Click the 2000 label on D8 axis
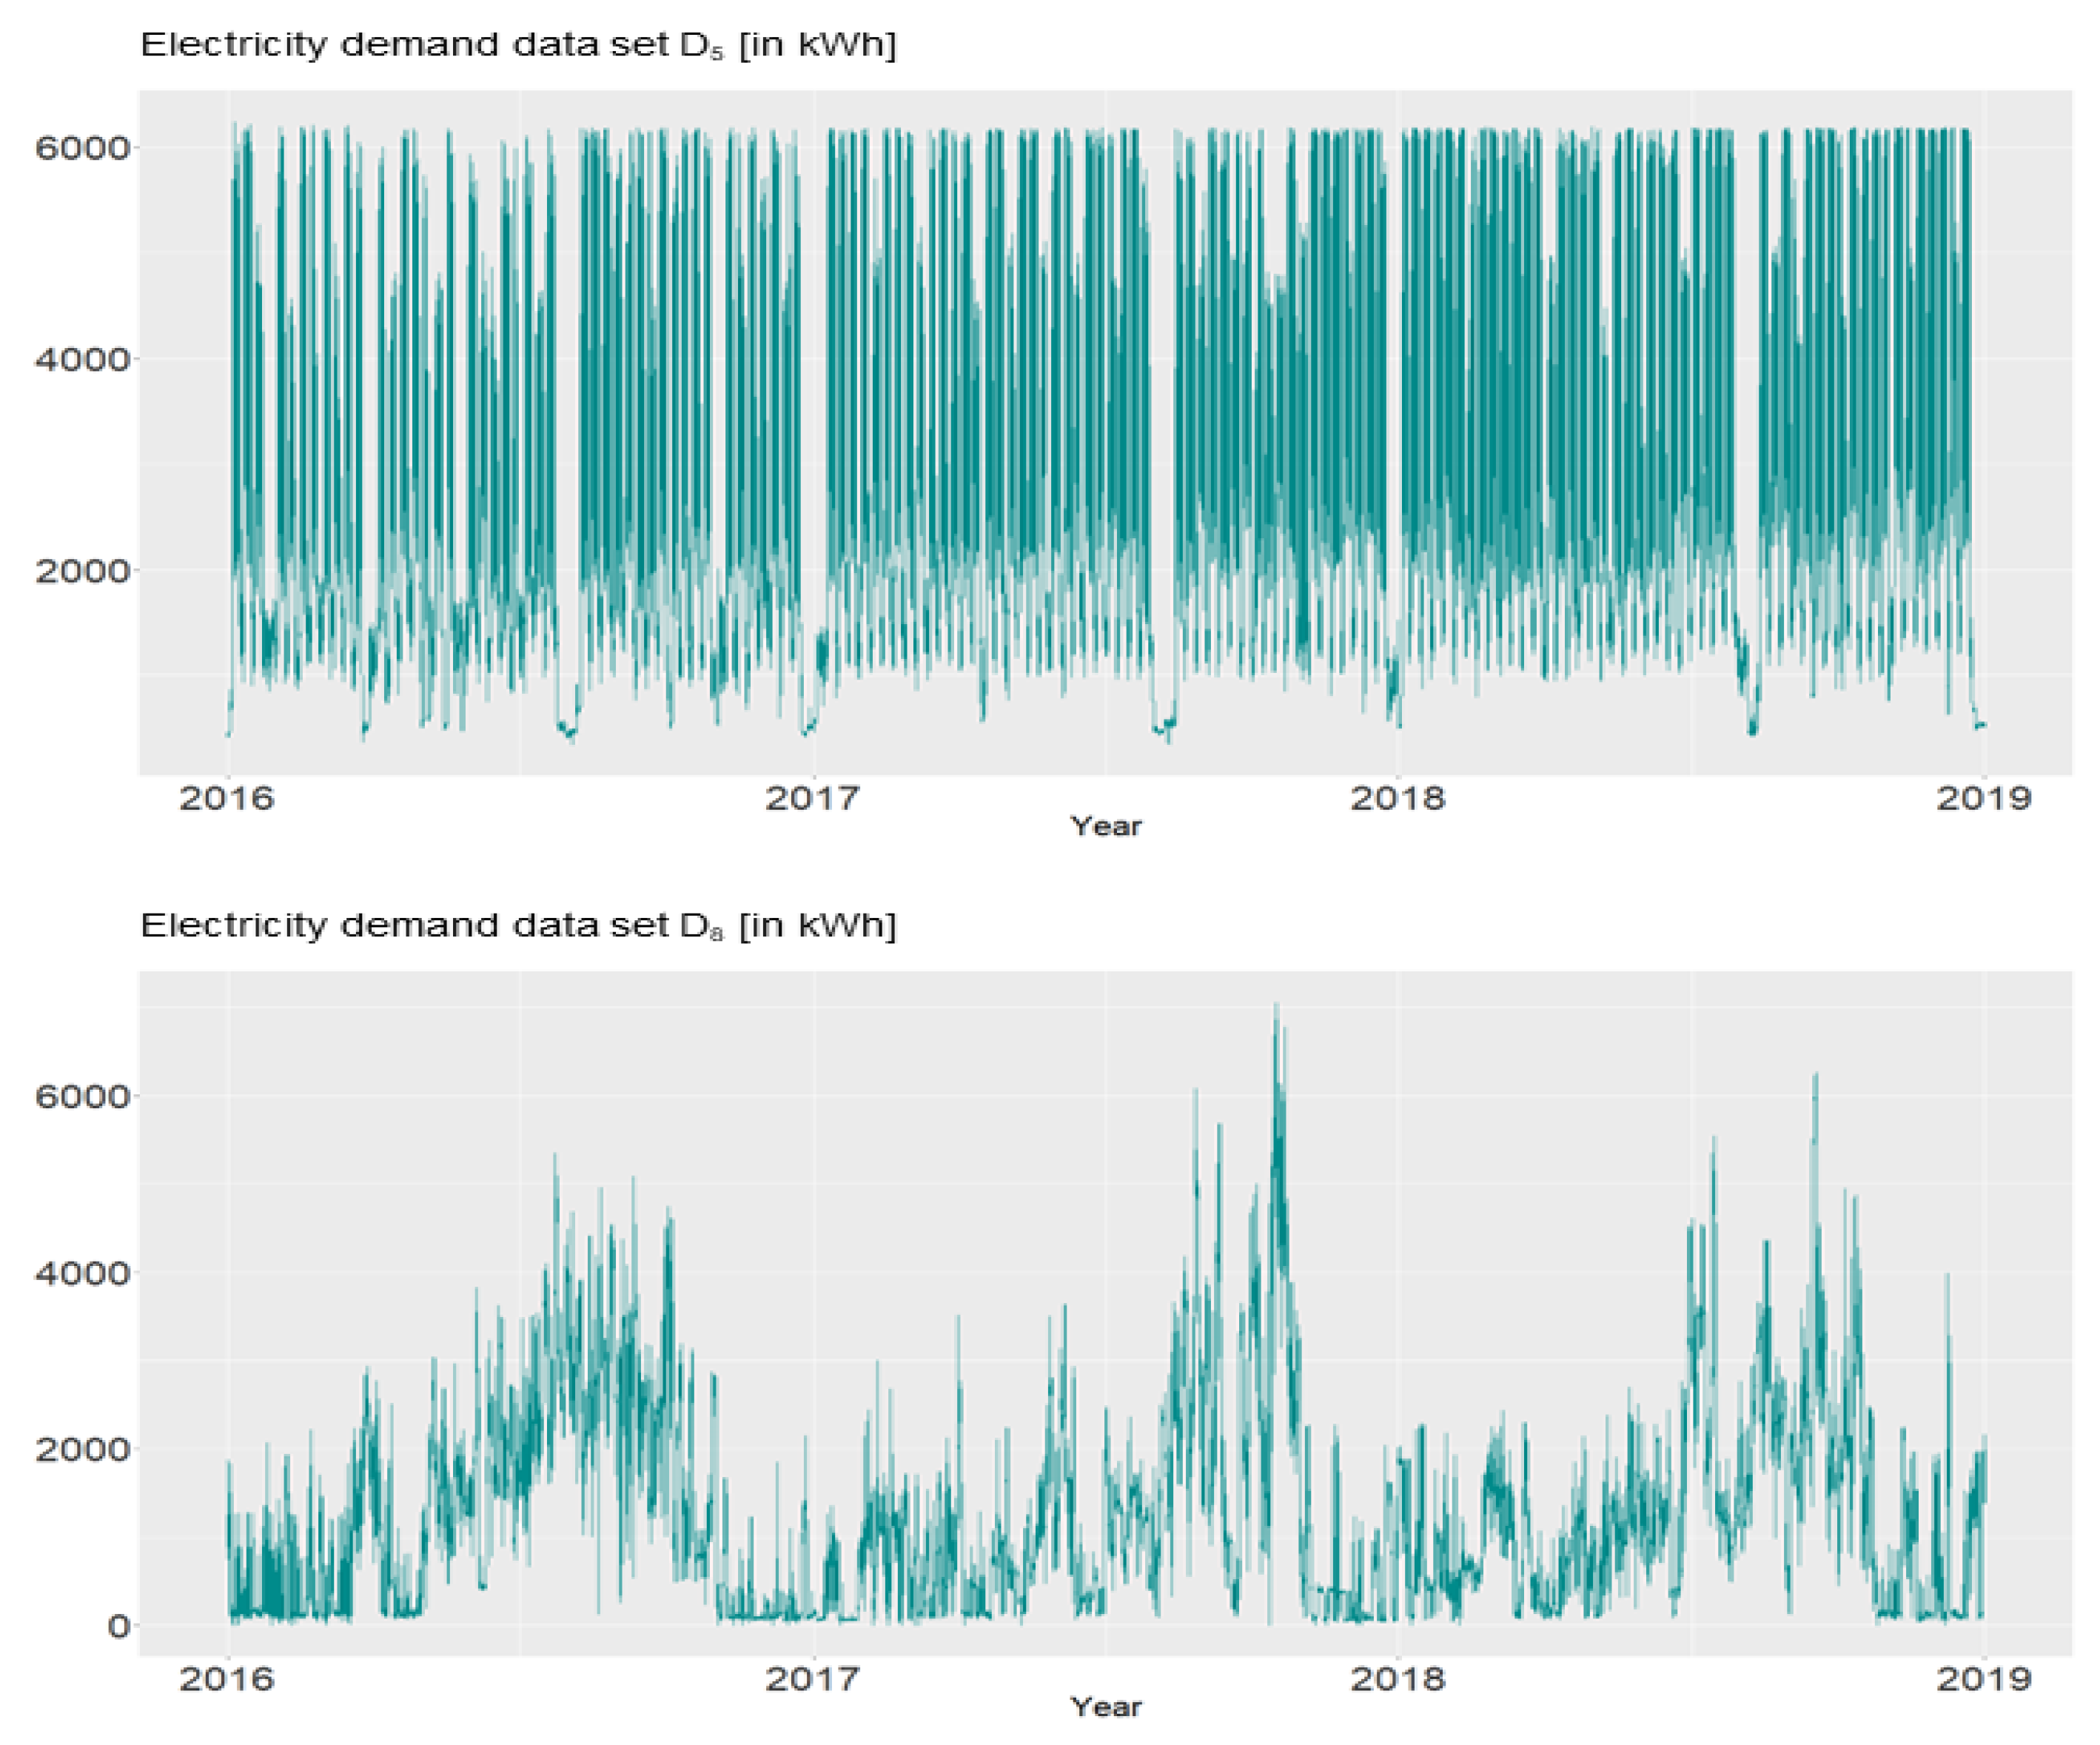Image resolution: width=2100 pixels, height=1745 pixels. tap(82, 1449)
